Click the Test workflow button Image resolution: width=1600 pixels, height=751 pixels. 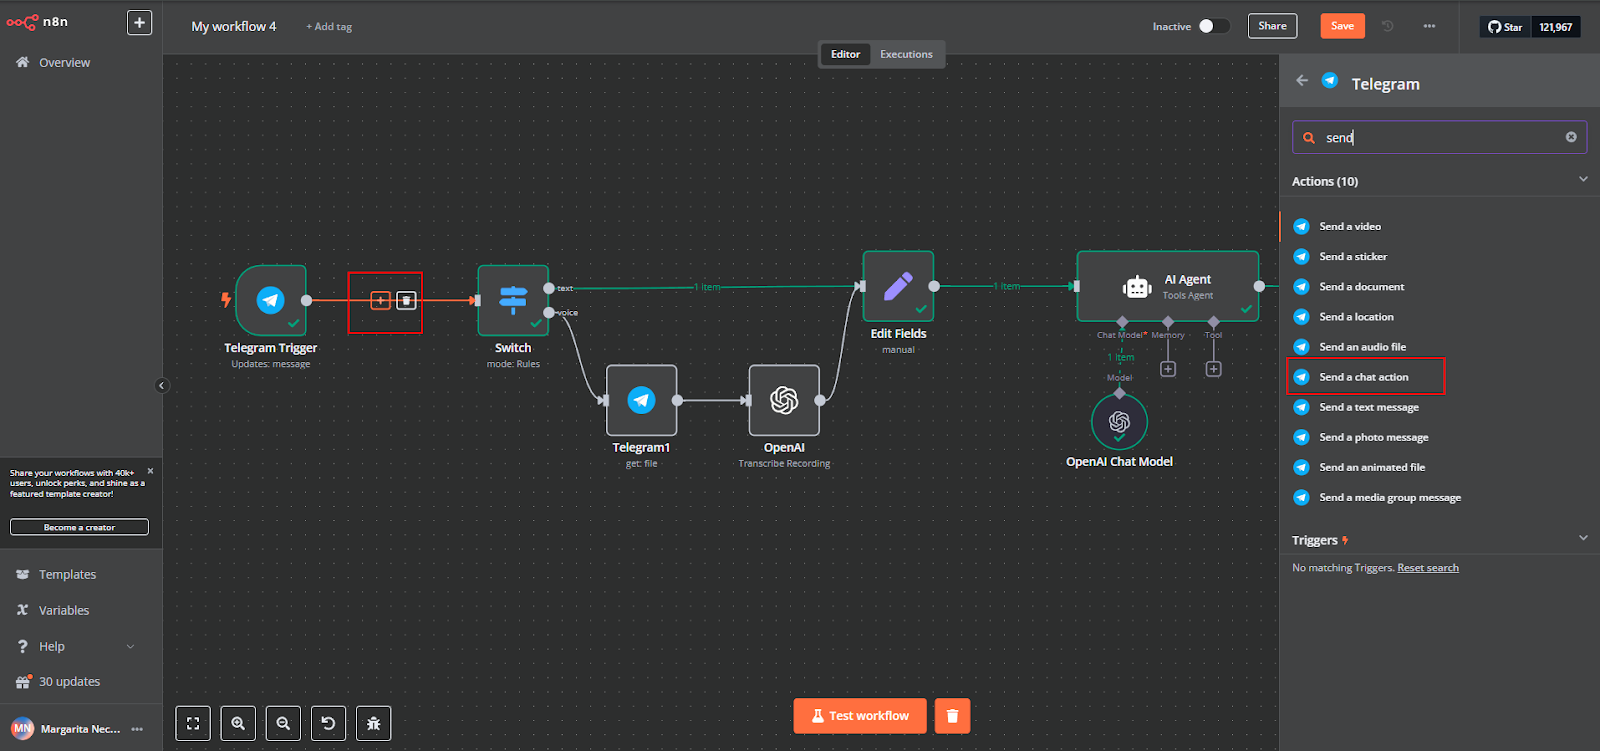point(860,716)
